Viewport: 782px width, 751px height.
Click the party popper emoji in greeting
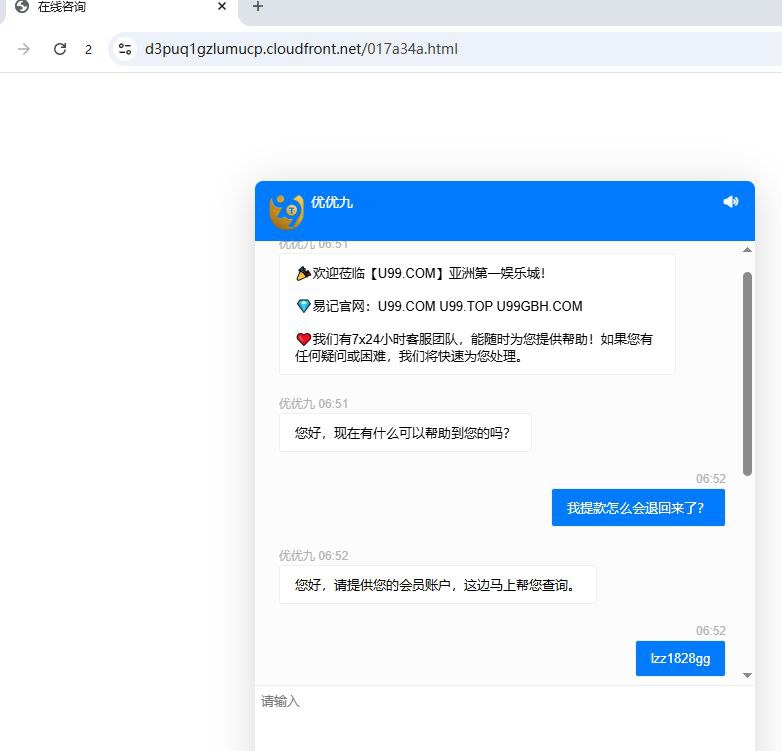coord(303,273)
